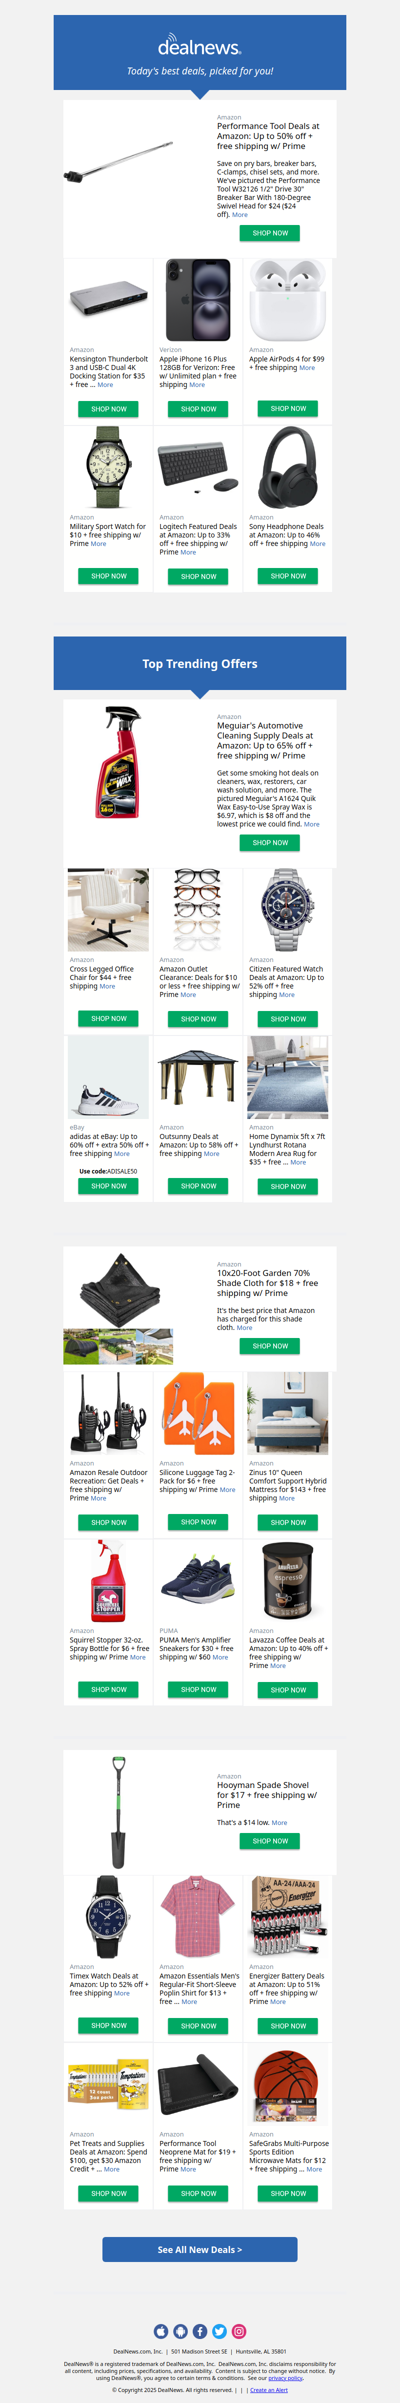The height and width of the screenshot is (2403, 400).
Task: Click Shop Now under PUMA Amplifier Sneakers
Action: tap(198, 1689)
